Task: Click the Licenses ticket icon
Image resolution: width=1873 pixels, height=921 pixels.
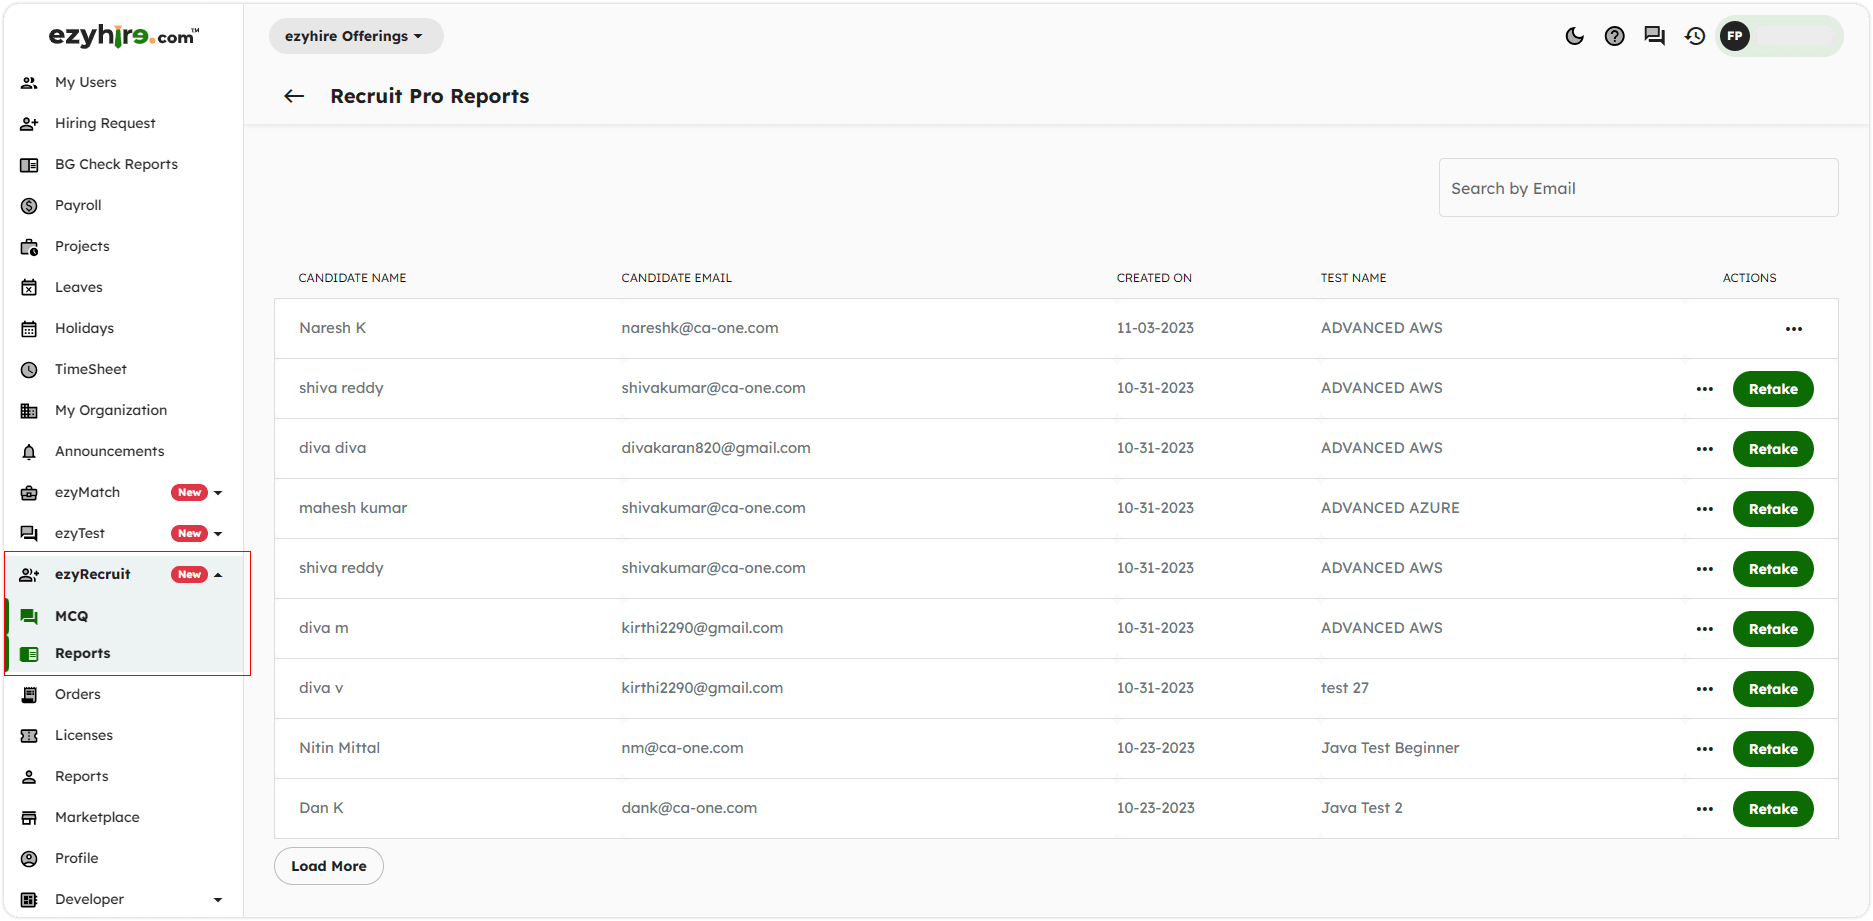Action: [29, 735]
